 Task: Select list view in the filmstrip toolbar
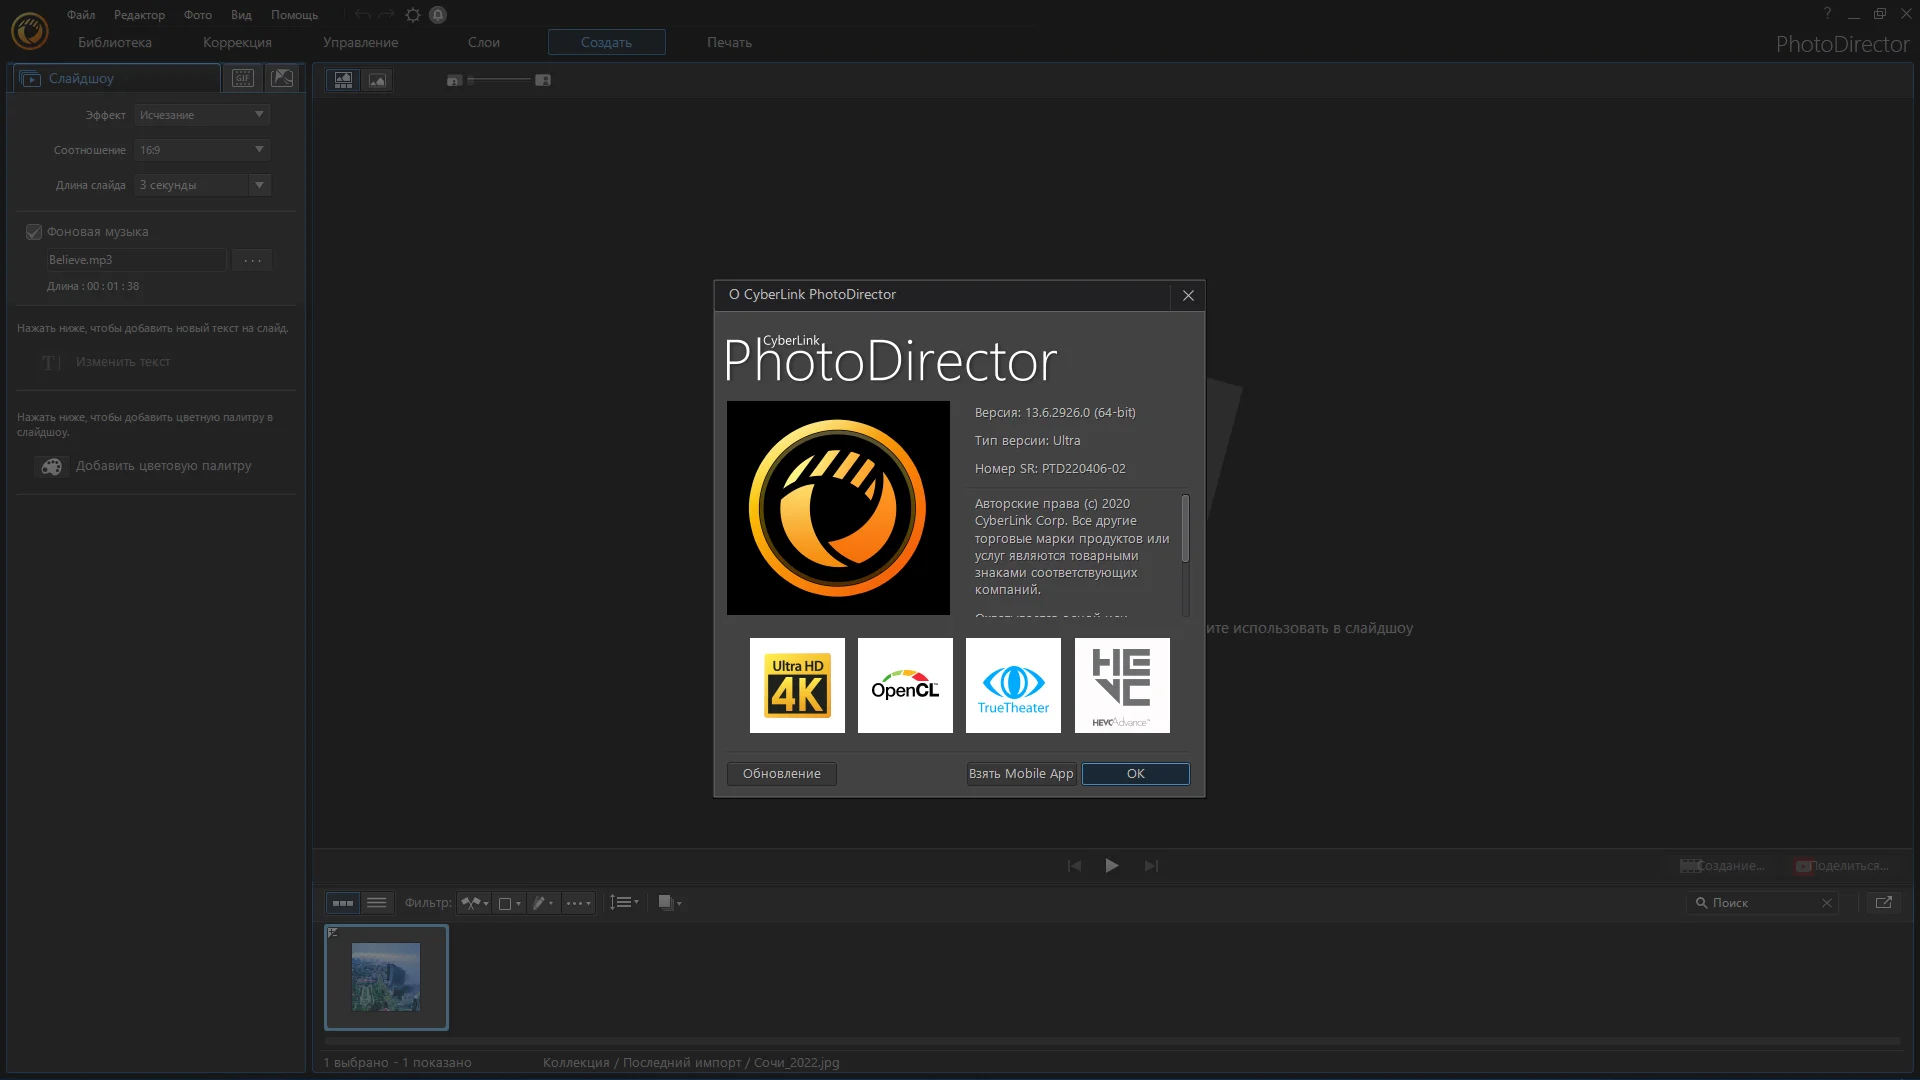tap(377, 903)
